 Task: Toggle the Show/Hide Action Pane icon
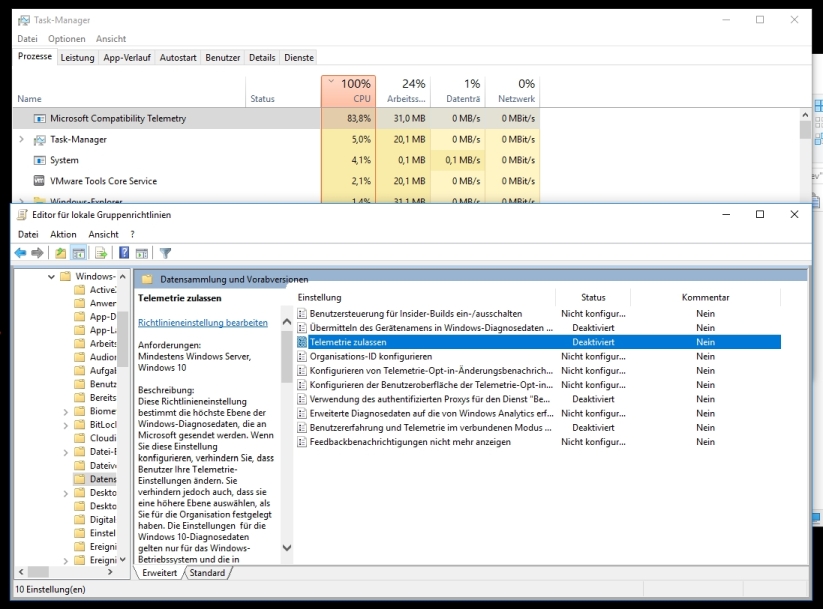pos(142,253)
